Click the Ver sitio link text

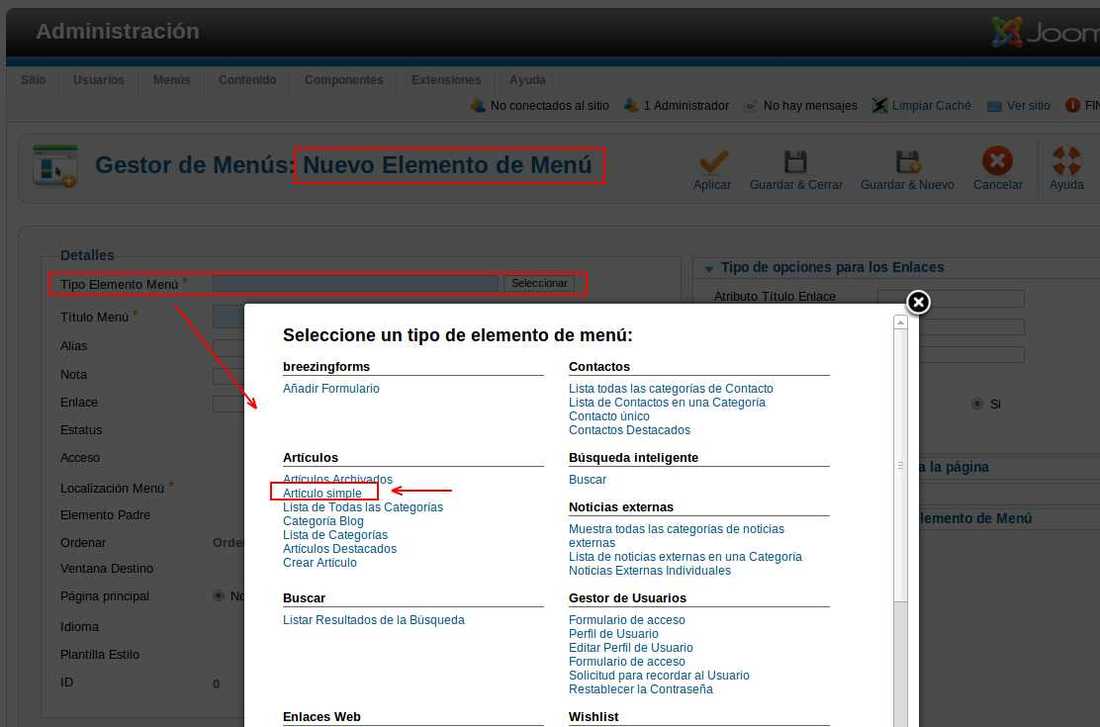pos(1028,106)
